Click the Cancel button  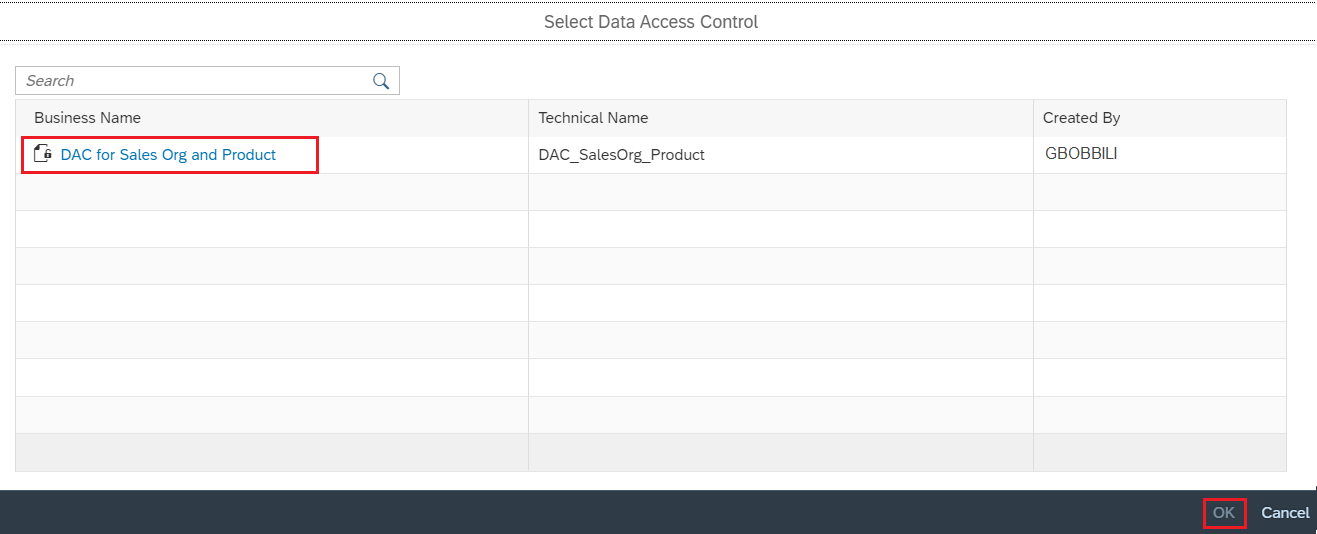coord(1284,513)
